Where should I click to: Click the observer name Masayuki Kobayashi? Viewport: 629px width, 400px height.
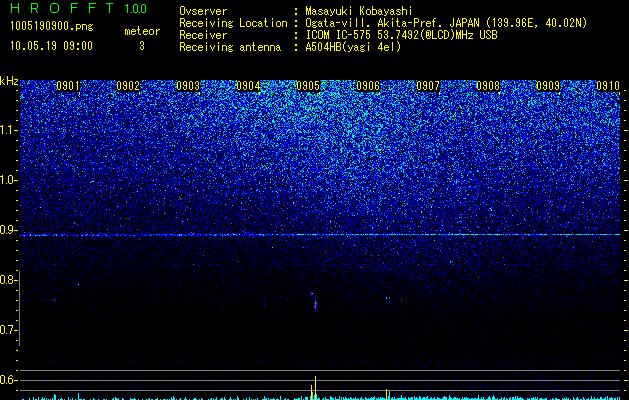358,11
